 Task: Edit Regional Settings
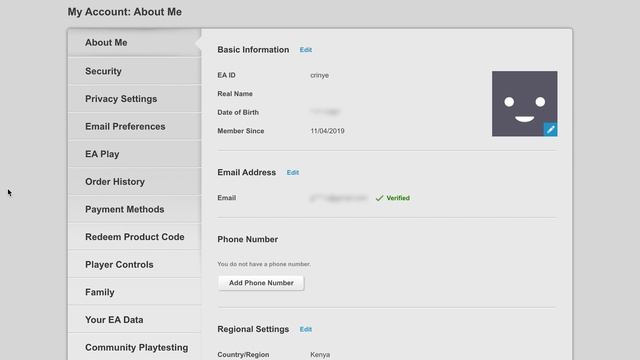[x=306, y=329]
